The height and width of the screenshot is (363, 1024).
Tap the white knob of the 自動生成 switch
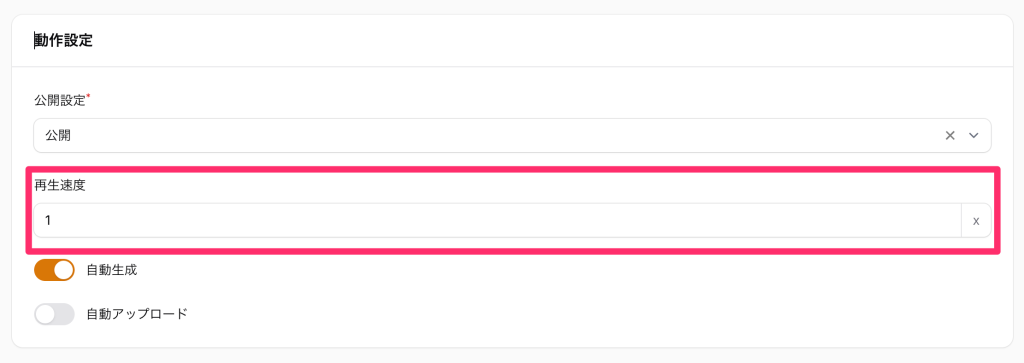click(x=63, y=270)
